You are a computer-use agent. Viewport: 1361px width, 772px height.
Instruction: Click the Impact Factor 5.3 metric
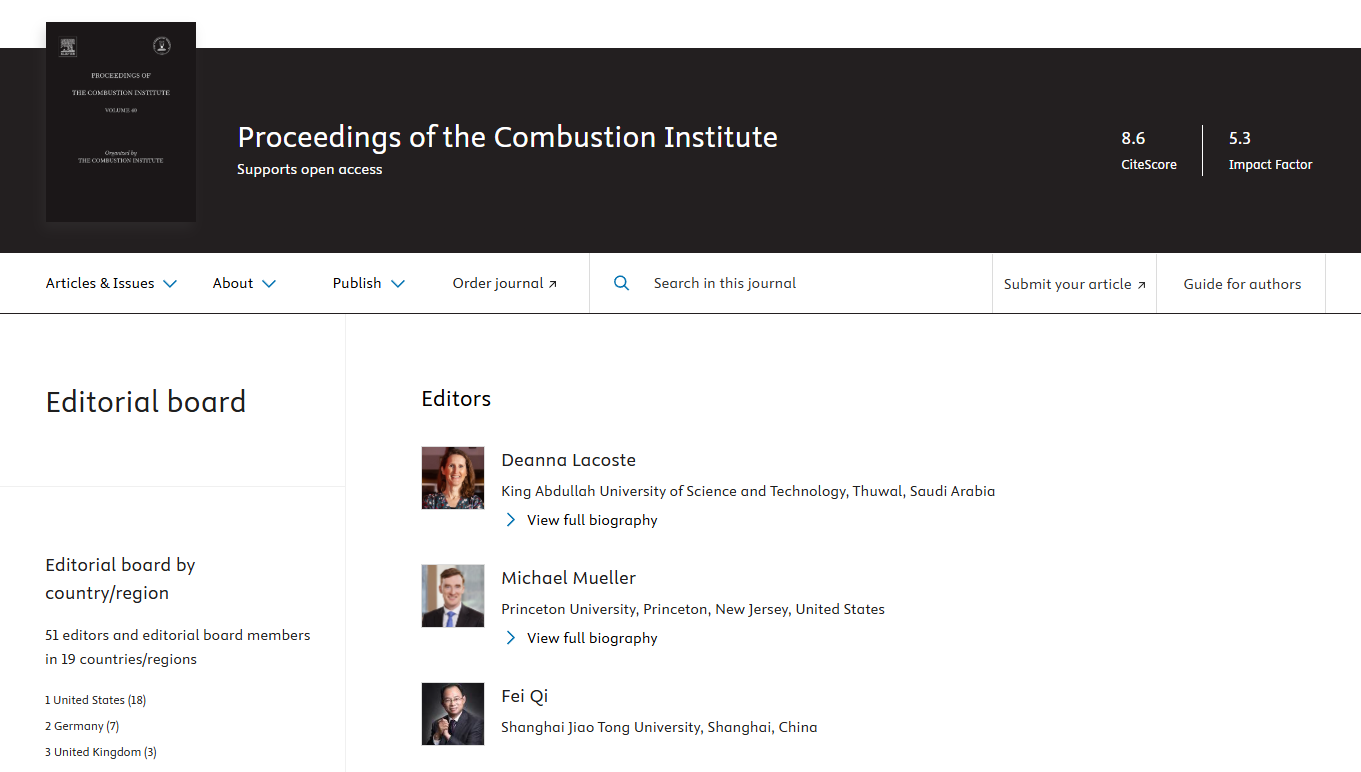(x=1270, y=150)
